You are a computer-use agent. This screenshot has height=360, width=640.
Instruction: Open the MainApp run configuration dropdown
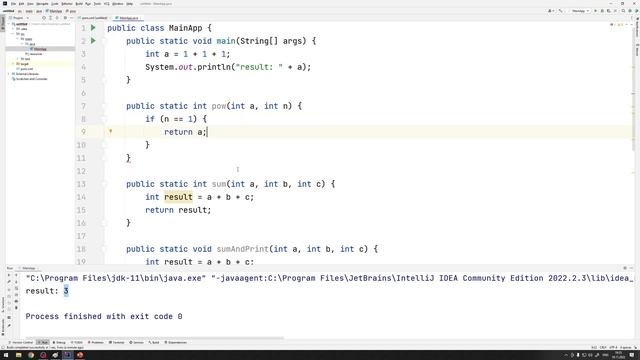(x=580, y=11)
